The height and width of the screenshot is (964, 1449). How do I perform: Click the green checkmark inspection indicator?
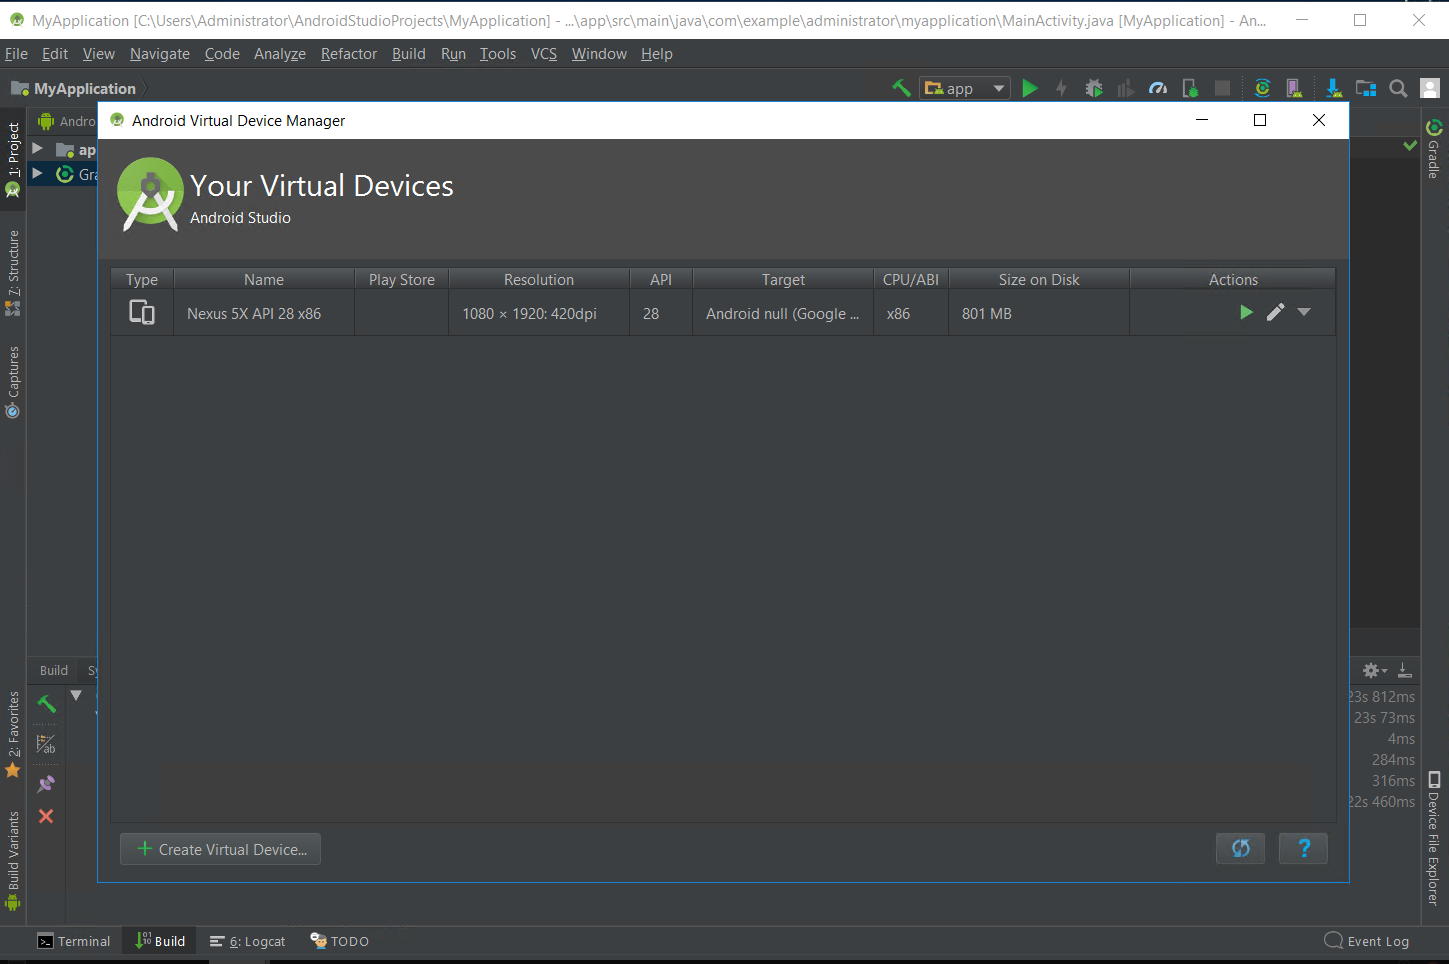pos(1410,146)
